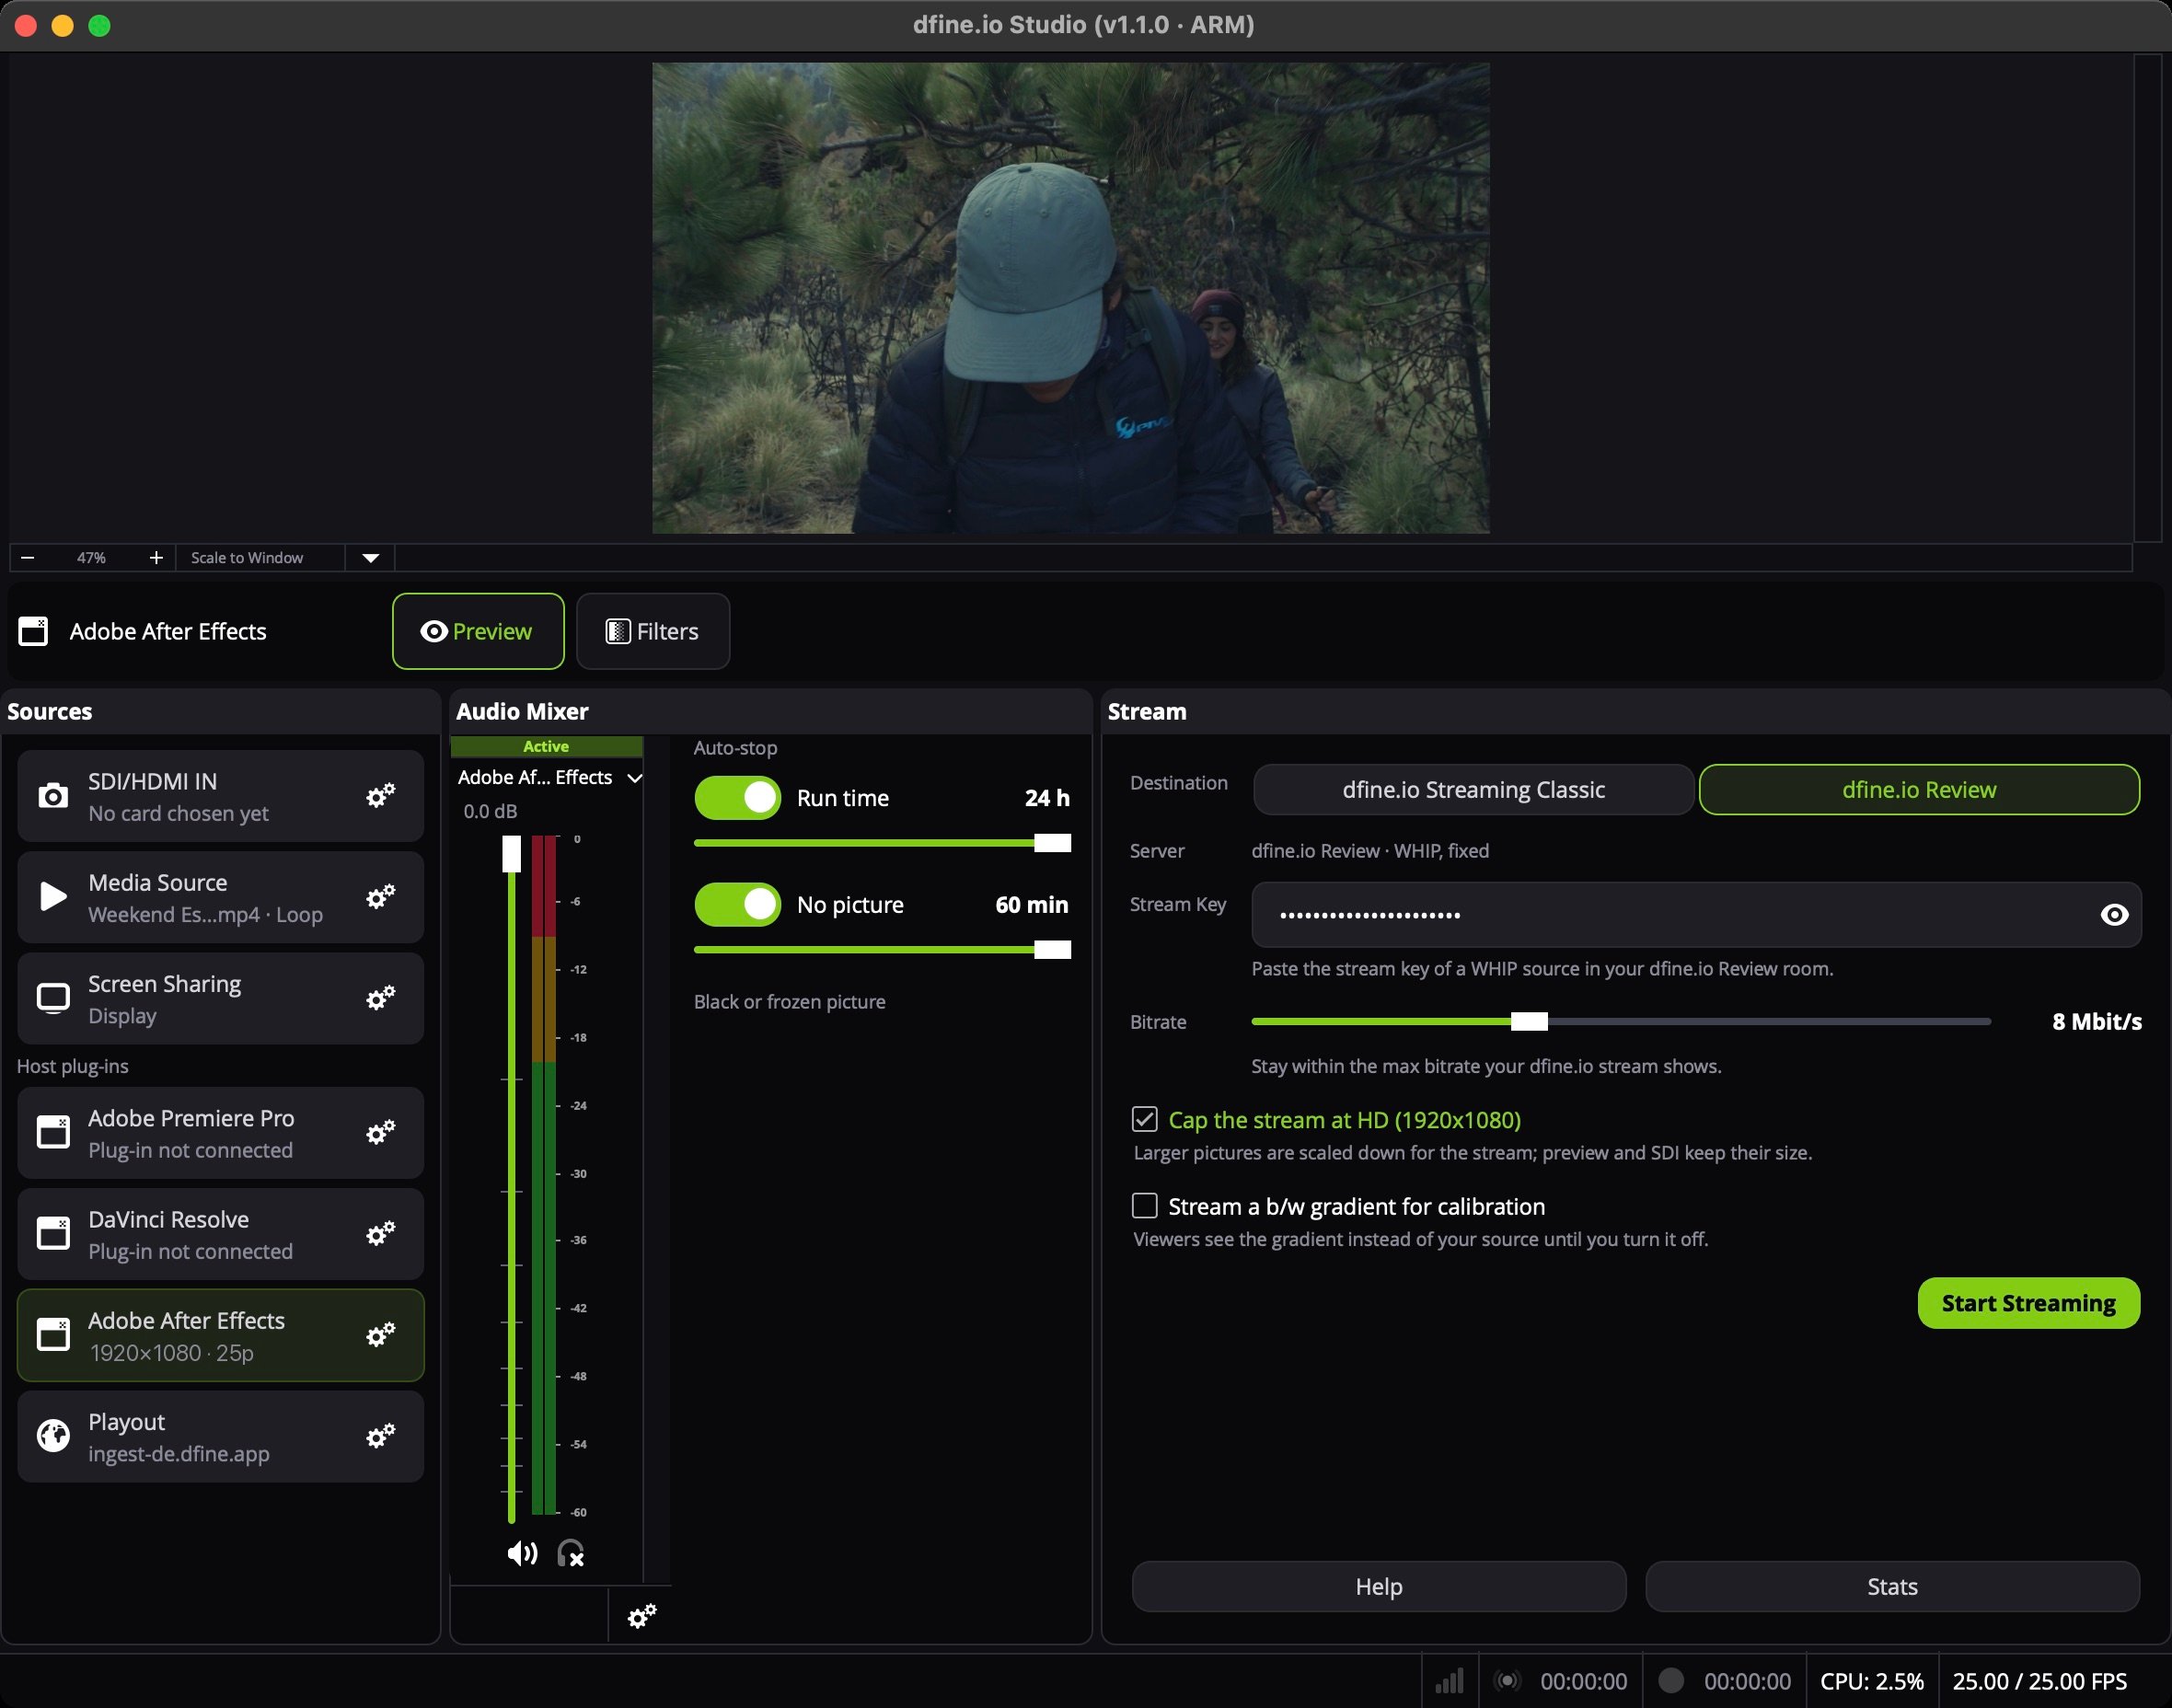Open settings gear for Adobe Premiere Pro plug-in
Screen dimensions: 2172x1708
[x=380, y=1133]
